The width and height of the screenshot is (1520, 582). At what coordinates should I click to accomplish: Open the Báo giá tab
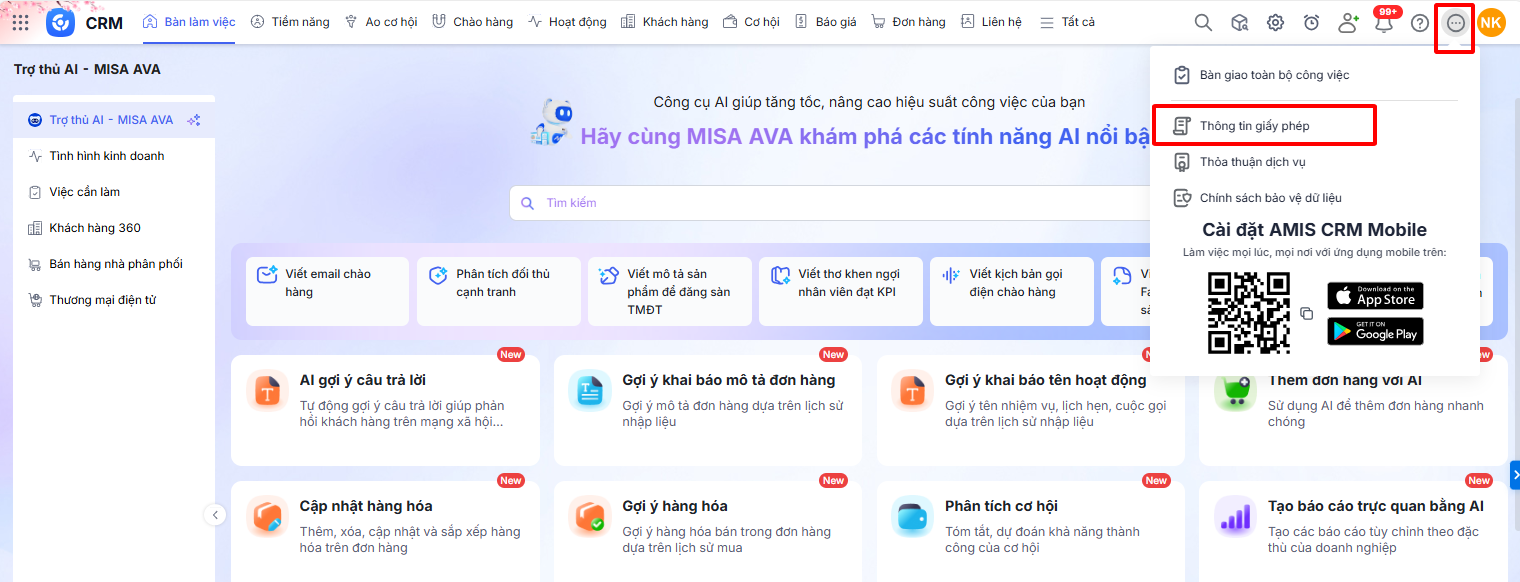click(826, 22)
